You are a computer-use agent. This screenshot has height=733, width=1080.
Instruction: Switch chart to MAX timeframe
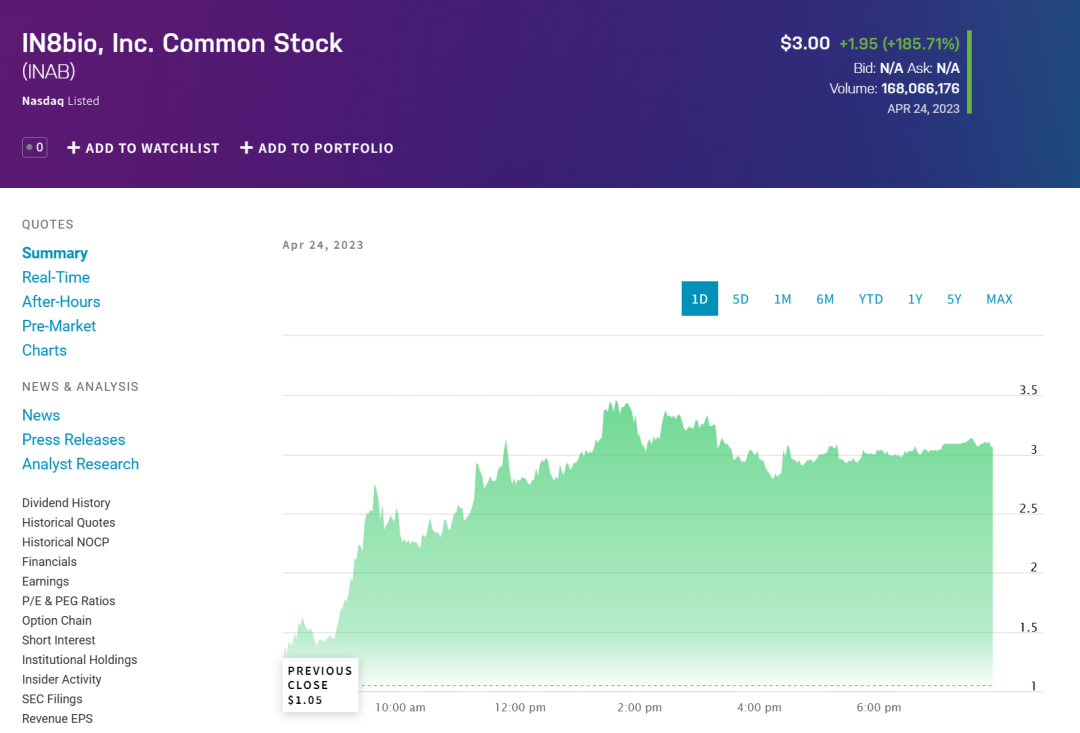pos(999,298)
